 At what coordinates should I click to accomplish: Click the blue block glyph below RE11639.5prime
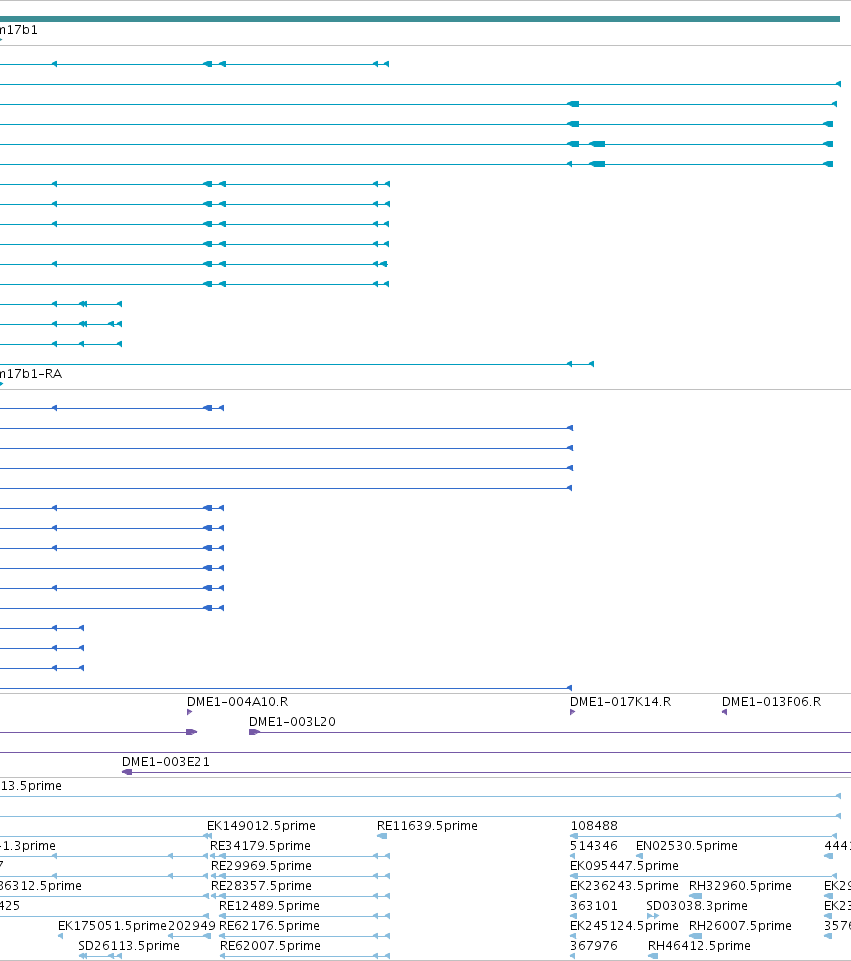tap(382, 836)
